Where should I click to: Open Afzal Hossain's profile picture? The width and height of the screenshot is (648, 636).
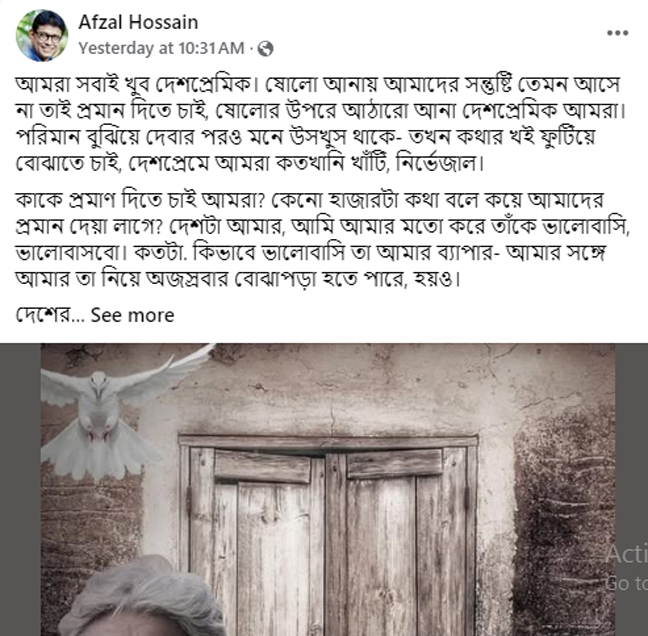(42, 36)
